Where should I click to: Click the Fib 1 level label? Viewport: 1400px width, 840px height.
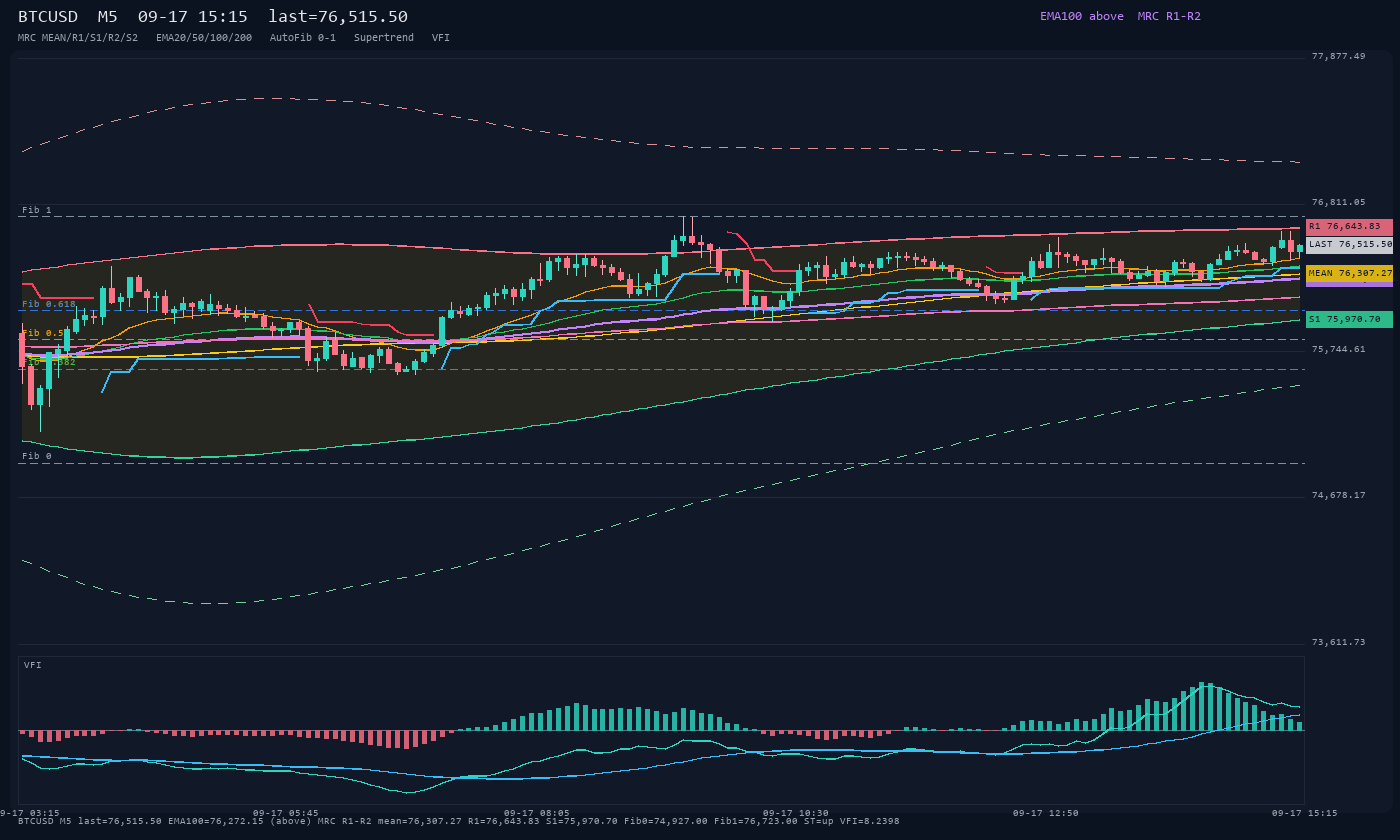point(36,211)
